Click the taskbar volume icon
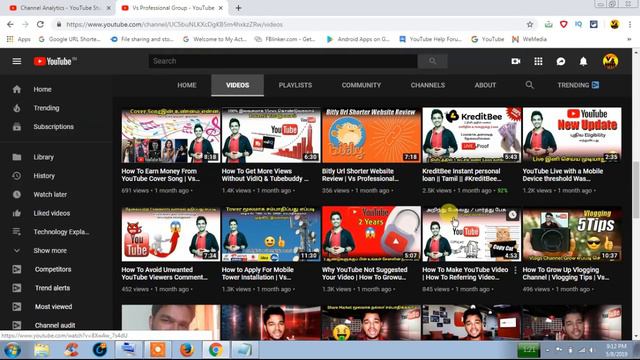640x360 pixels. (591, 350)
